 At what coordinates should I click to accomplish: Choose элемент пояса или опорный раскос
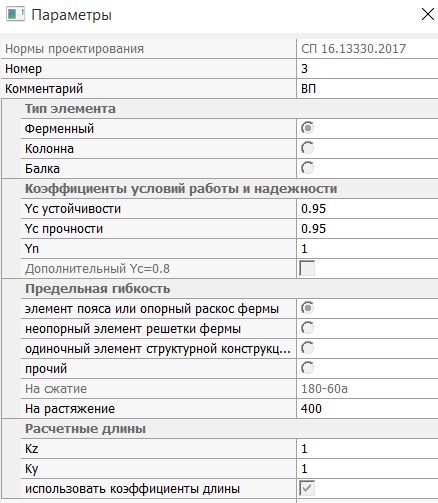click(307, 308)
